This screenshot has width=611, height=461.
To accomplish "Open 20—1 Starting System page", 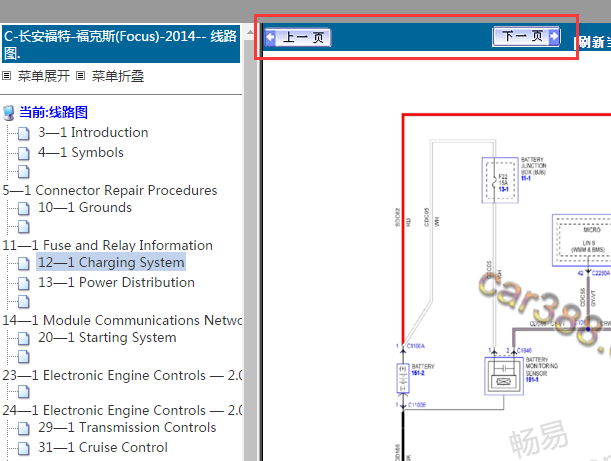I will click(x=107, y=337).
